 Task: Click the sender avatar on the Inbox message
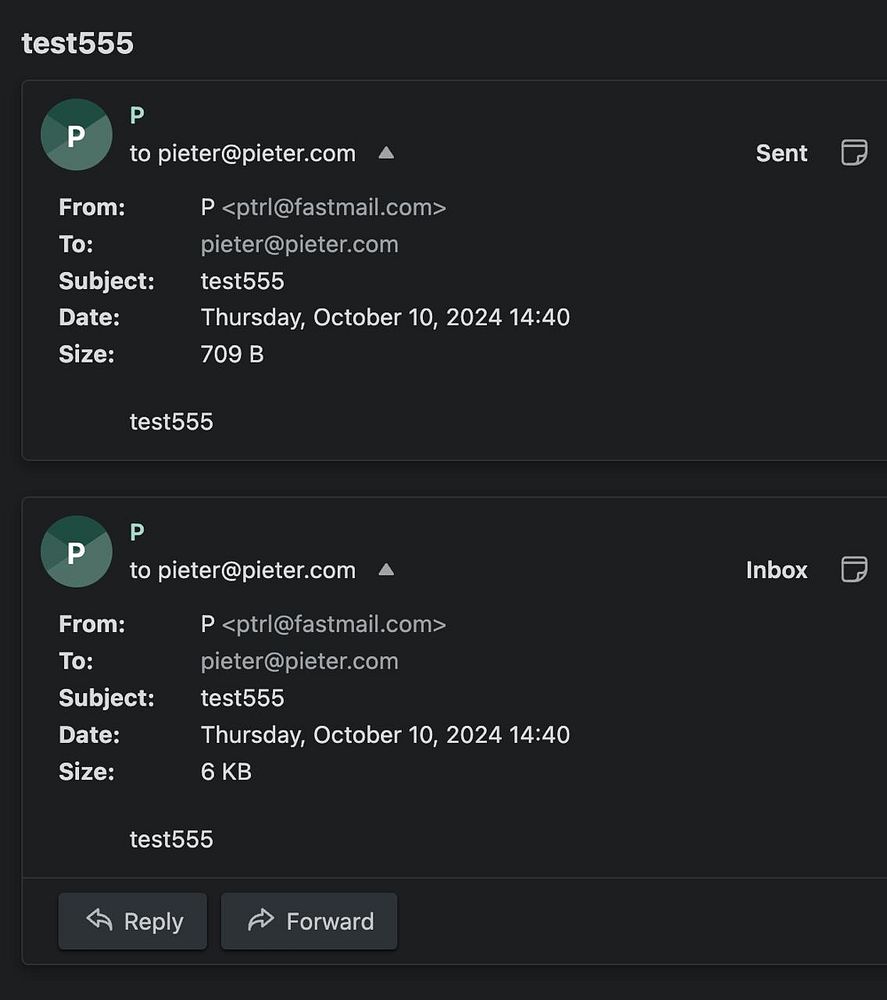pos(76,552)
